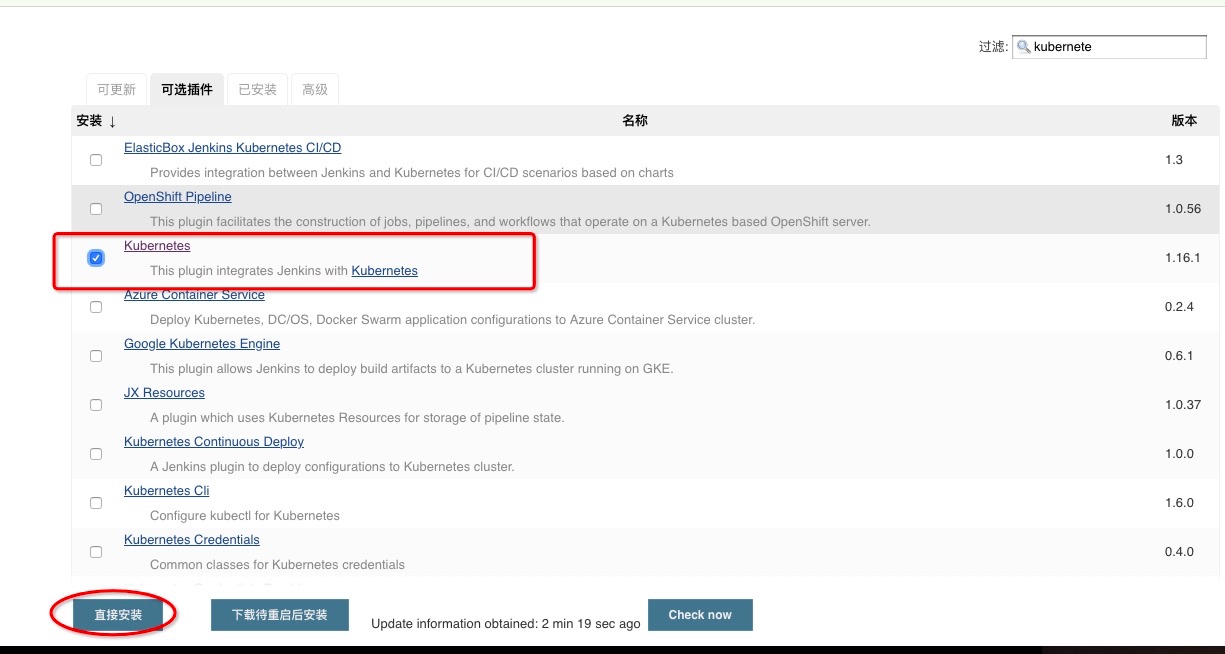Check ElasticBox Jenkins Kubernetes CI/CD checkbox

[x=96, y=160]
